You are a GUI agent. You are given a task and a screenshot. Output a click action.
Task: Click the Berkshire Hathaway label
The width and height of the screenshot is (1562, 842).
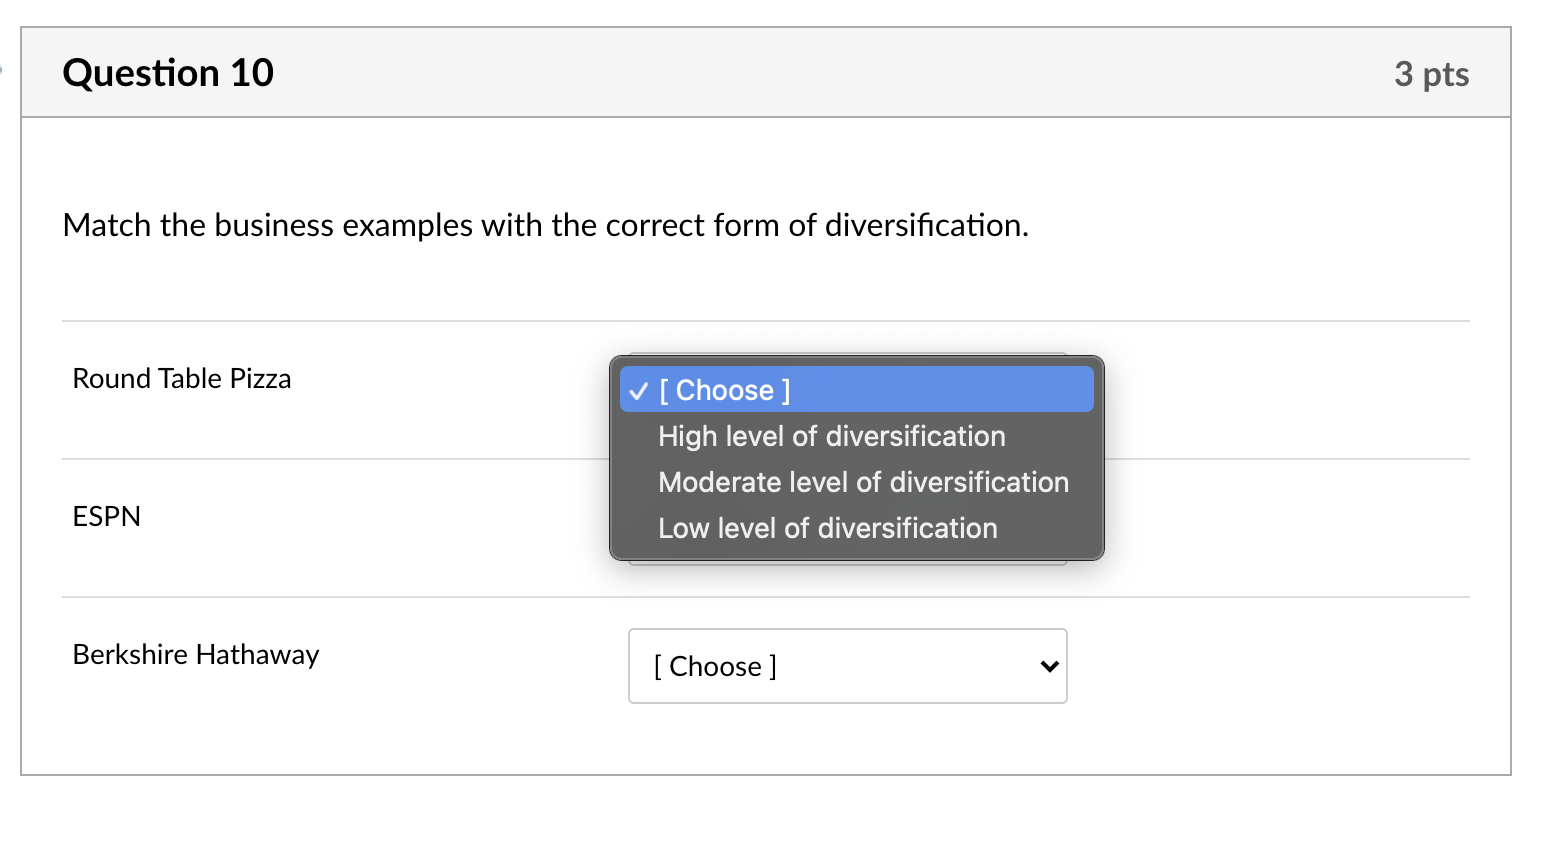196,655
